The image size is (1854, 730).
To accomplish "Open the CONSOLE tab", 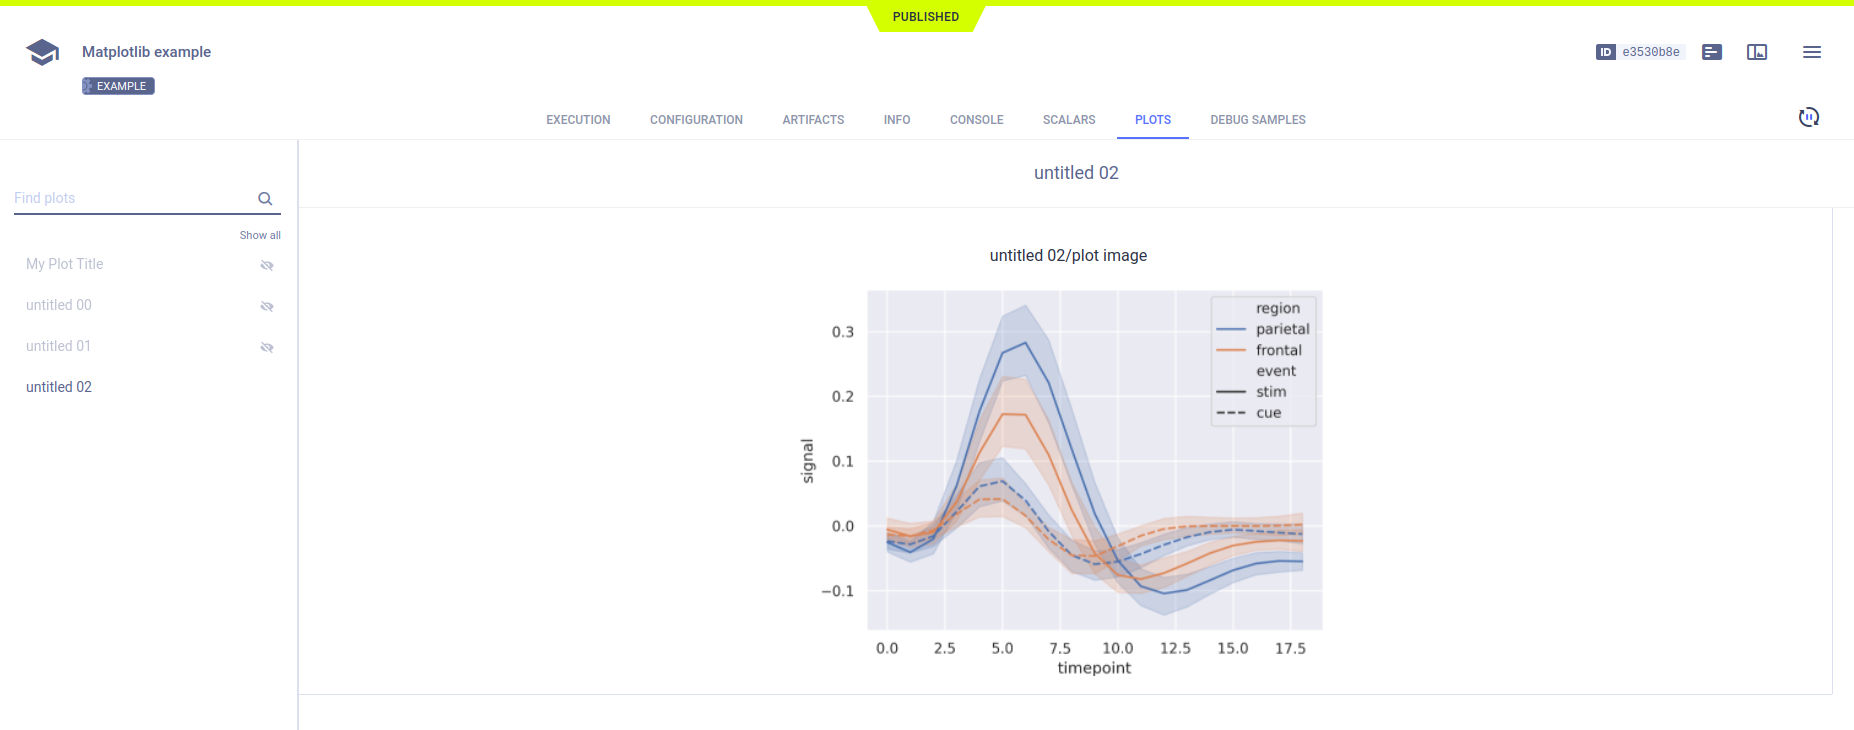I will click(976, 120).
